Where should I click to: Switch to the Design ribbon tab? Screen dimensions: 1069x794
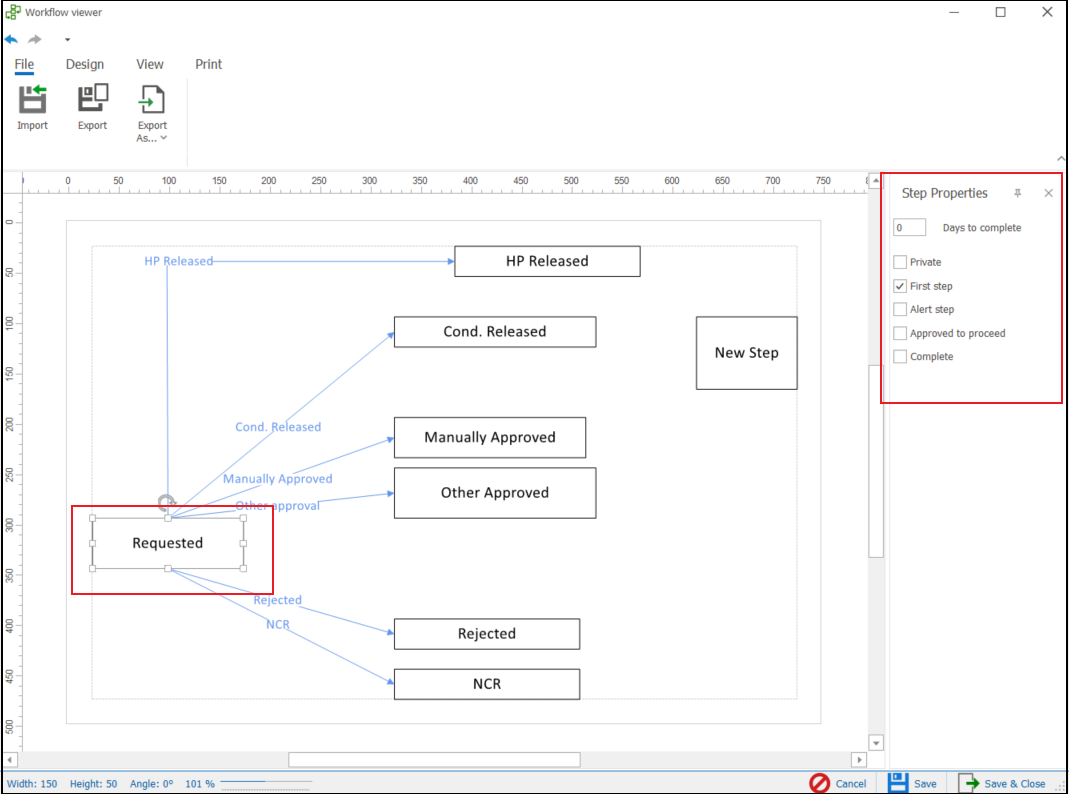coord(85,64)
